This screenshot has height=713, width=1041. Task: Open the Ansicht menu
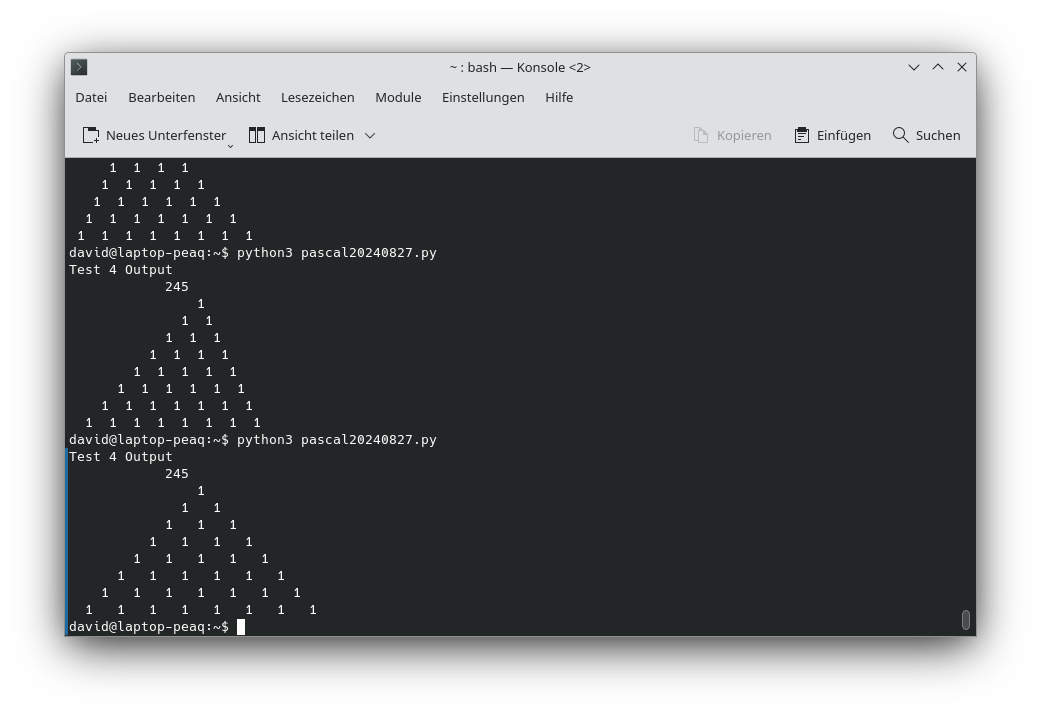point(238,97)
